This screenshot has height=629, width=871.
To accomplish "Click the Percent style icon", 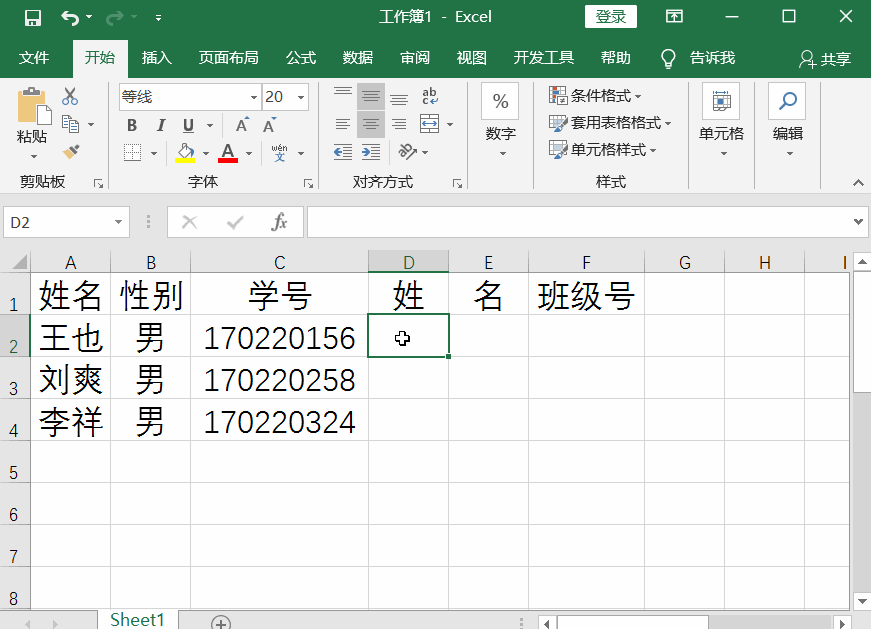I will tap(499, 99).
